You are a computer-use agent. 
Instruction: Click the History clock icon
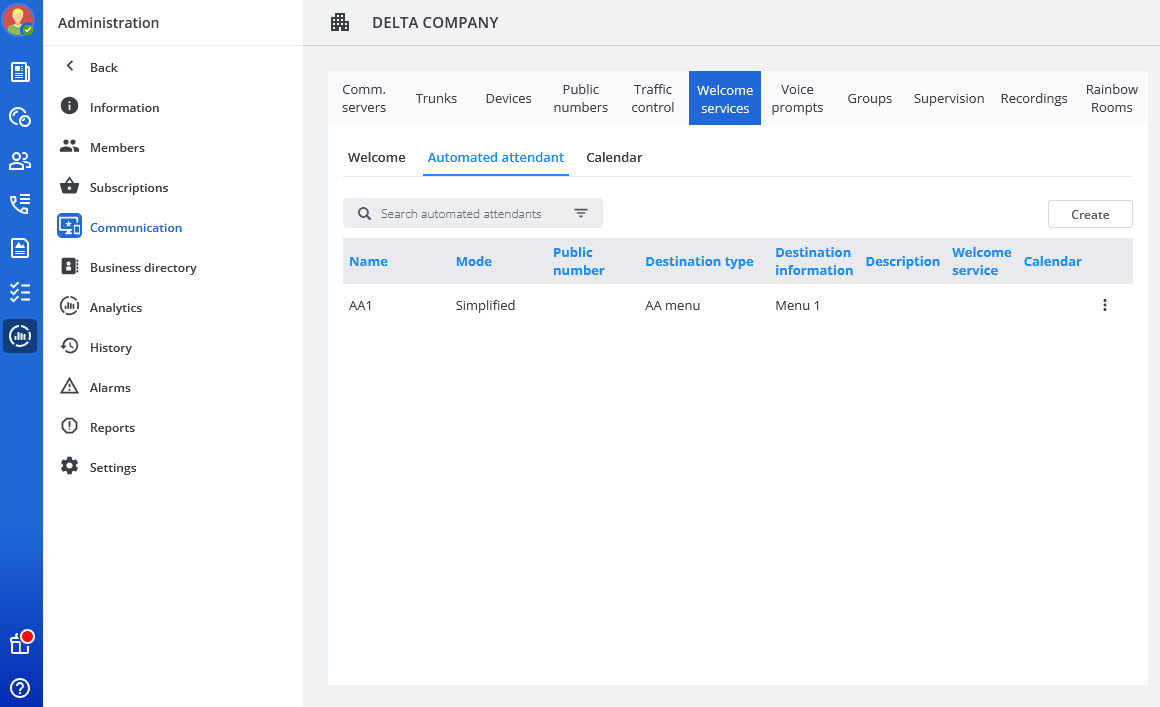pyautogui.click(x=69, y=347)
